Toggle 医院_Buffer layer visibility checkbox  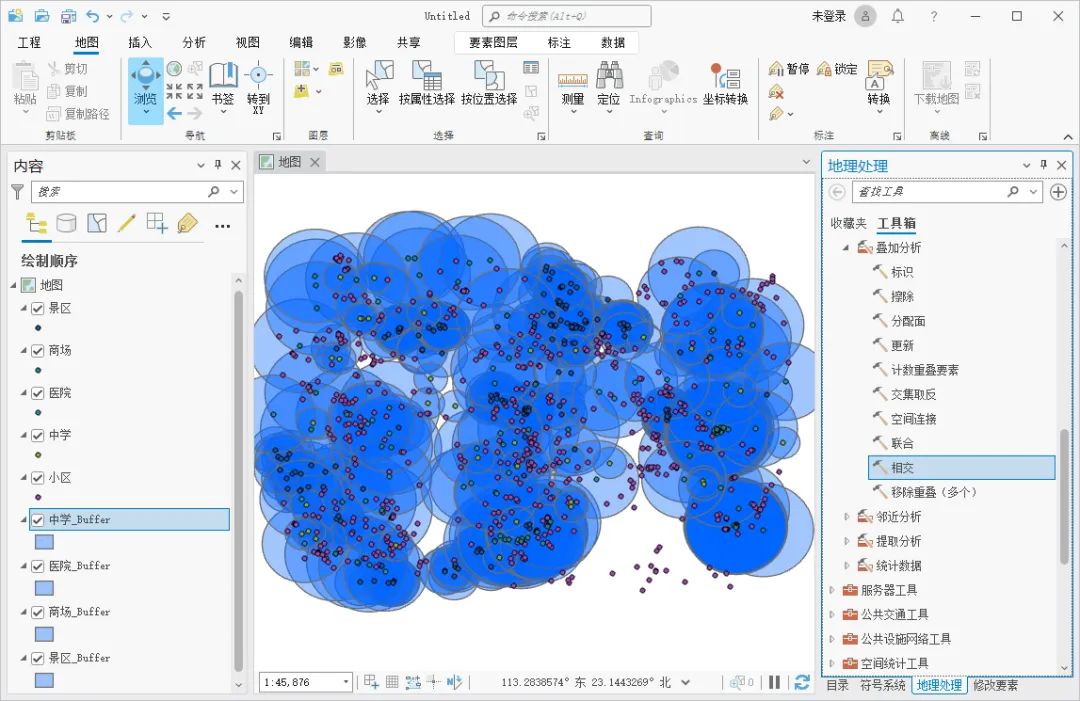click(x=38, y=566)
